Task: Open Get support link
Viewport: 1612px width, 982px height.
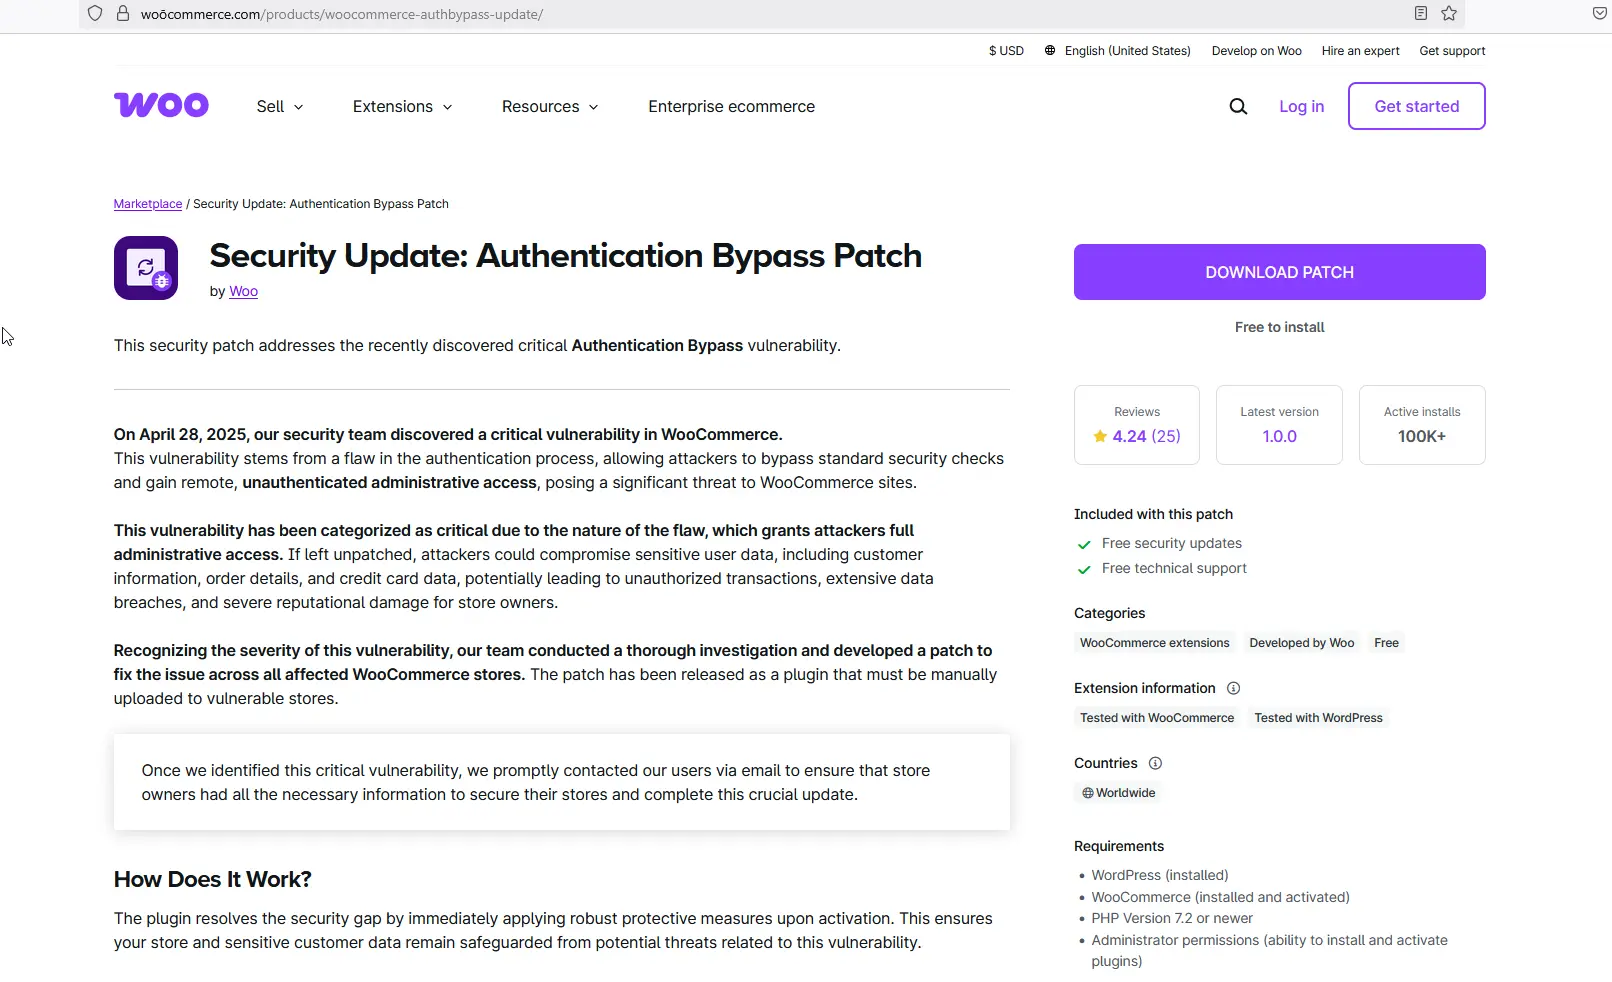Action: (x=1452, y=51)
